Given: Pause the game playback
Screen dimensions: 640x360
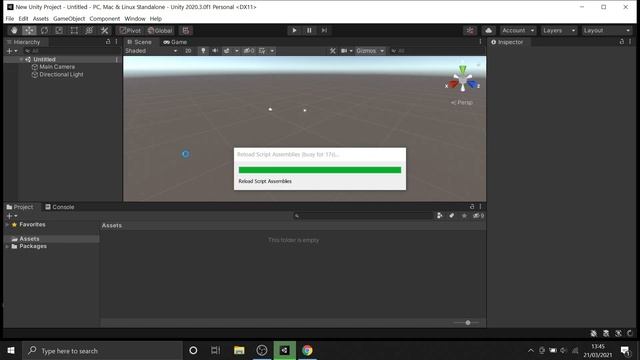Looking at the screenshot, I should (x=309, y=31).
